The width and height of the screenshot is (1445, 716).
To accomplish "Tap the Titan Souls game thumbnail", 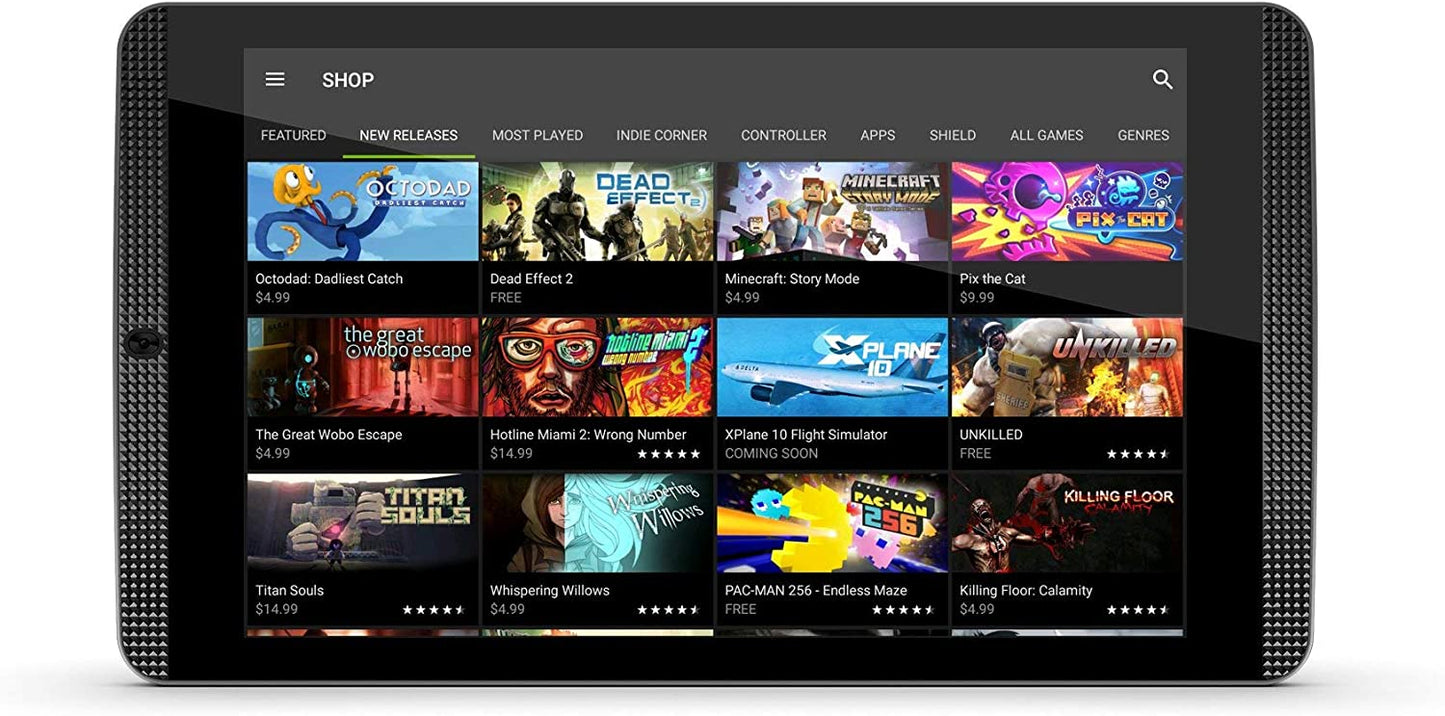I will pyautogui.click(x=362, y=523).
